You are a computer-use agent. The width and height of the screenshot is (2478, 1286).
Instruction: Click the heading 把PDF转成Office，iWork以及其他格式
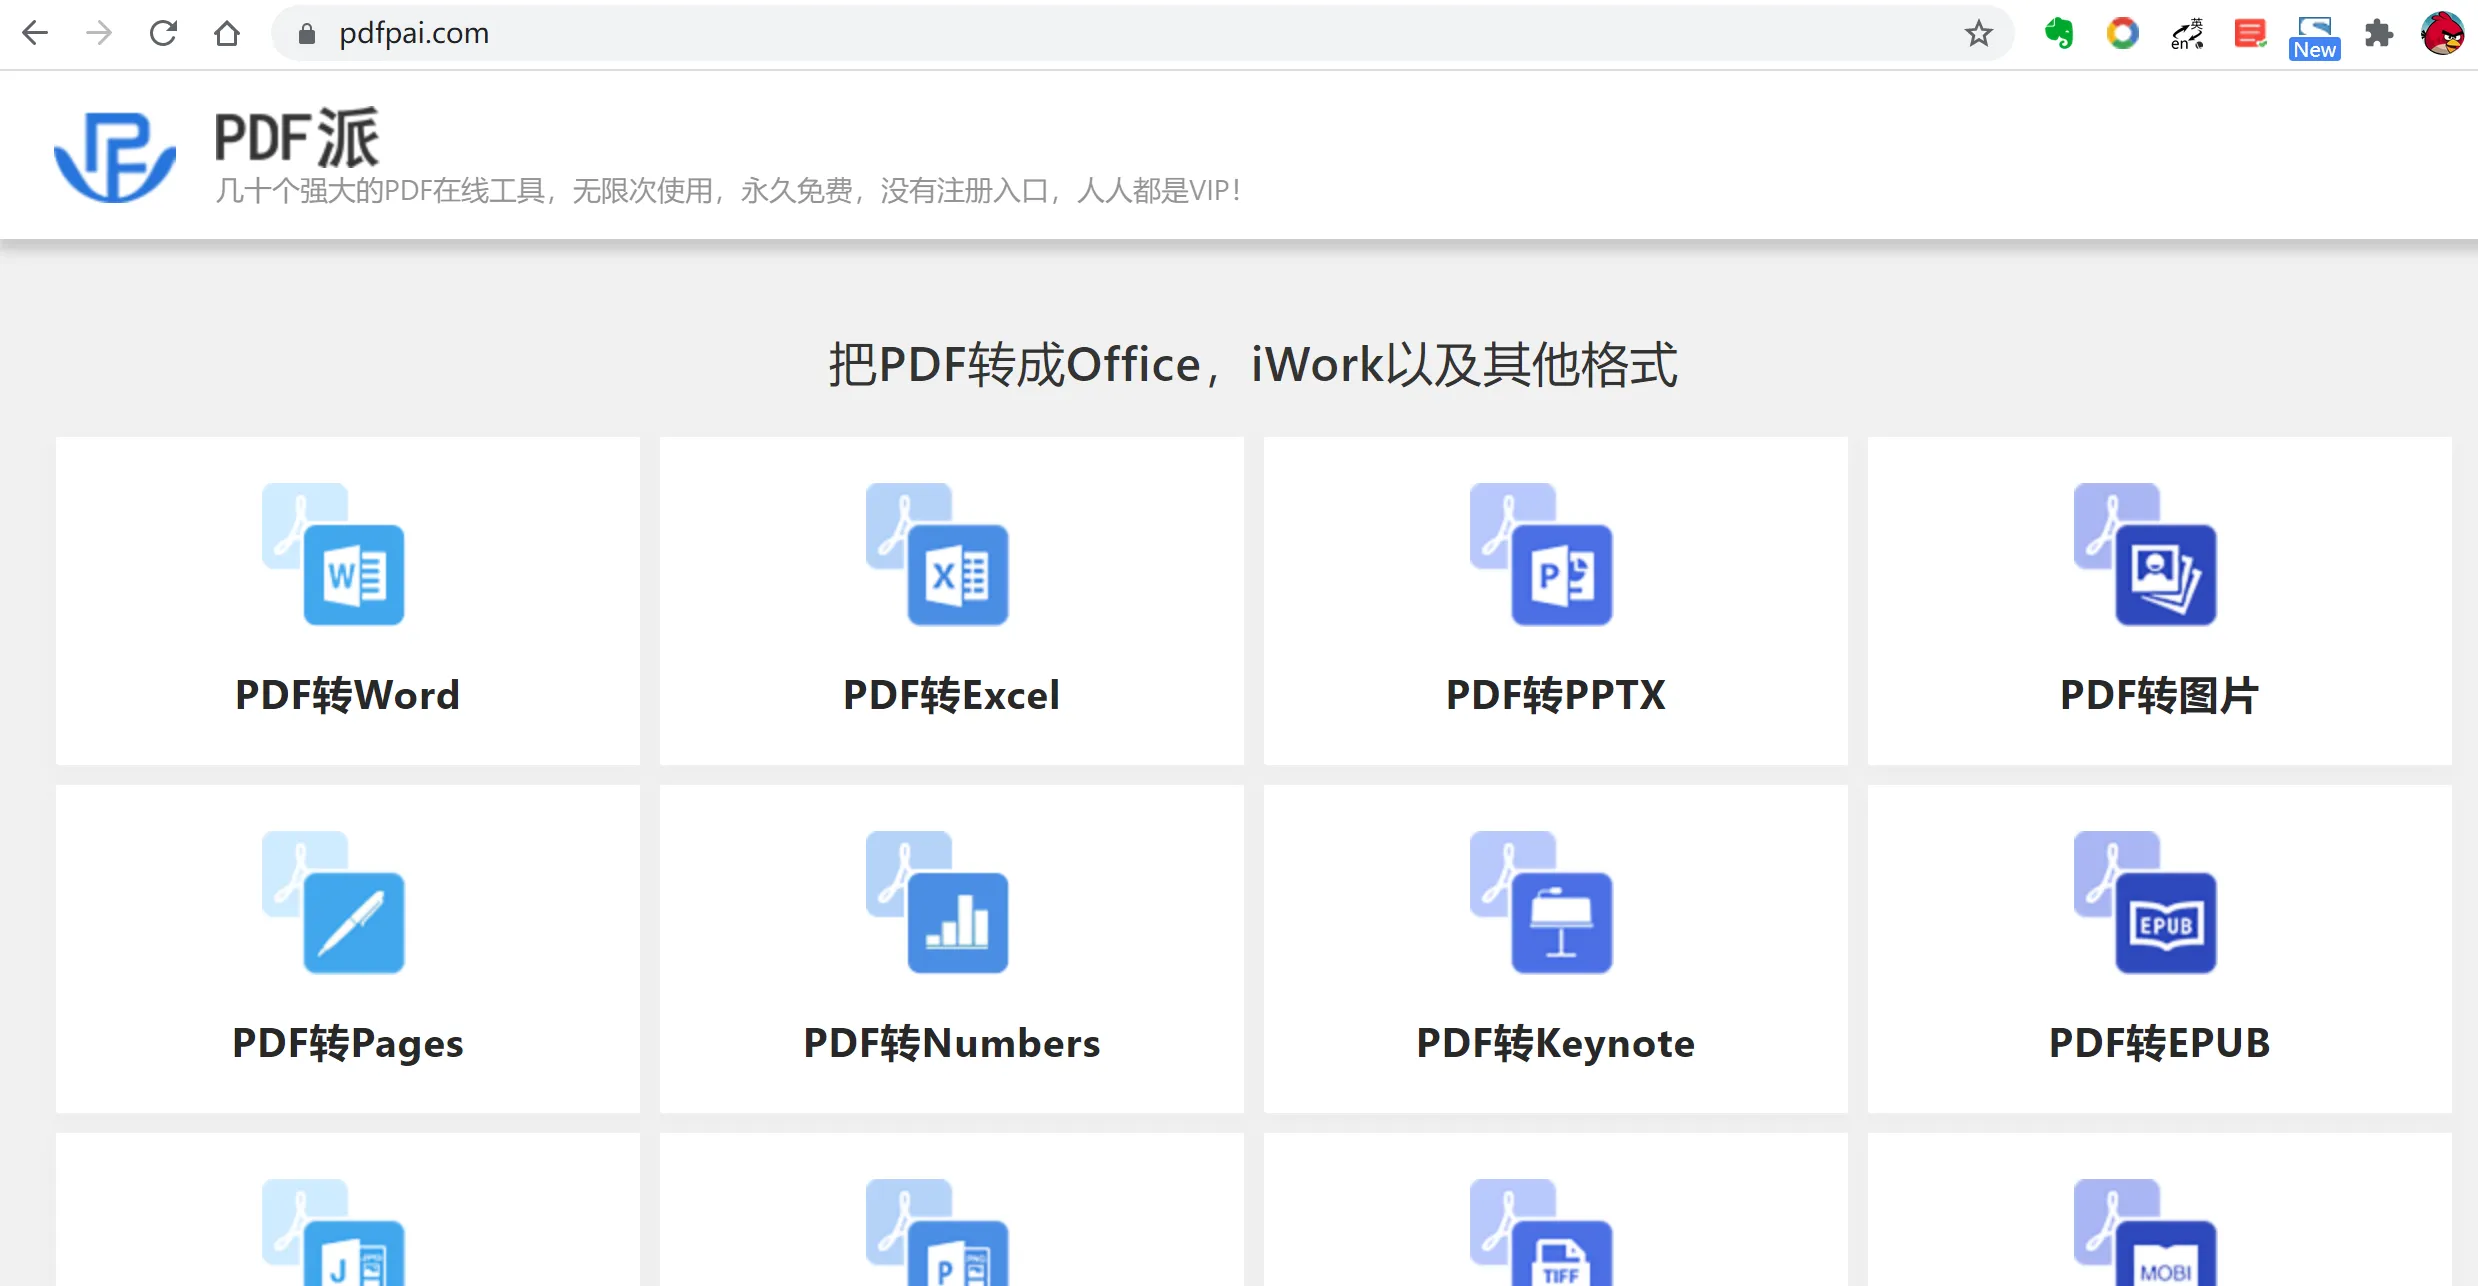point(1253,364)
